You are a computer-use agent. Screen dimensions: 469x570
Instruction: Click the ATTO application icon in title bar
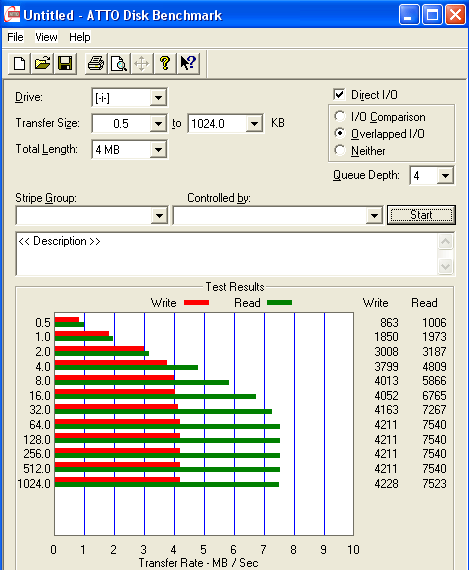tap(12, 15)
